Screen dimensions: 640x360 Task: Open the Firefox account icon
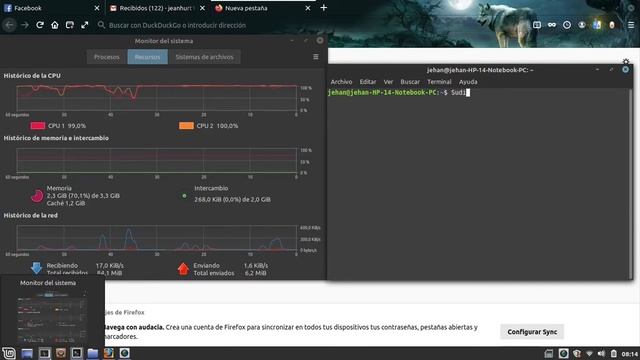(x=582, y=25)
